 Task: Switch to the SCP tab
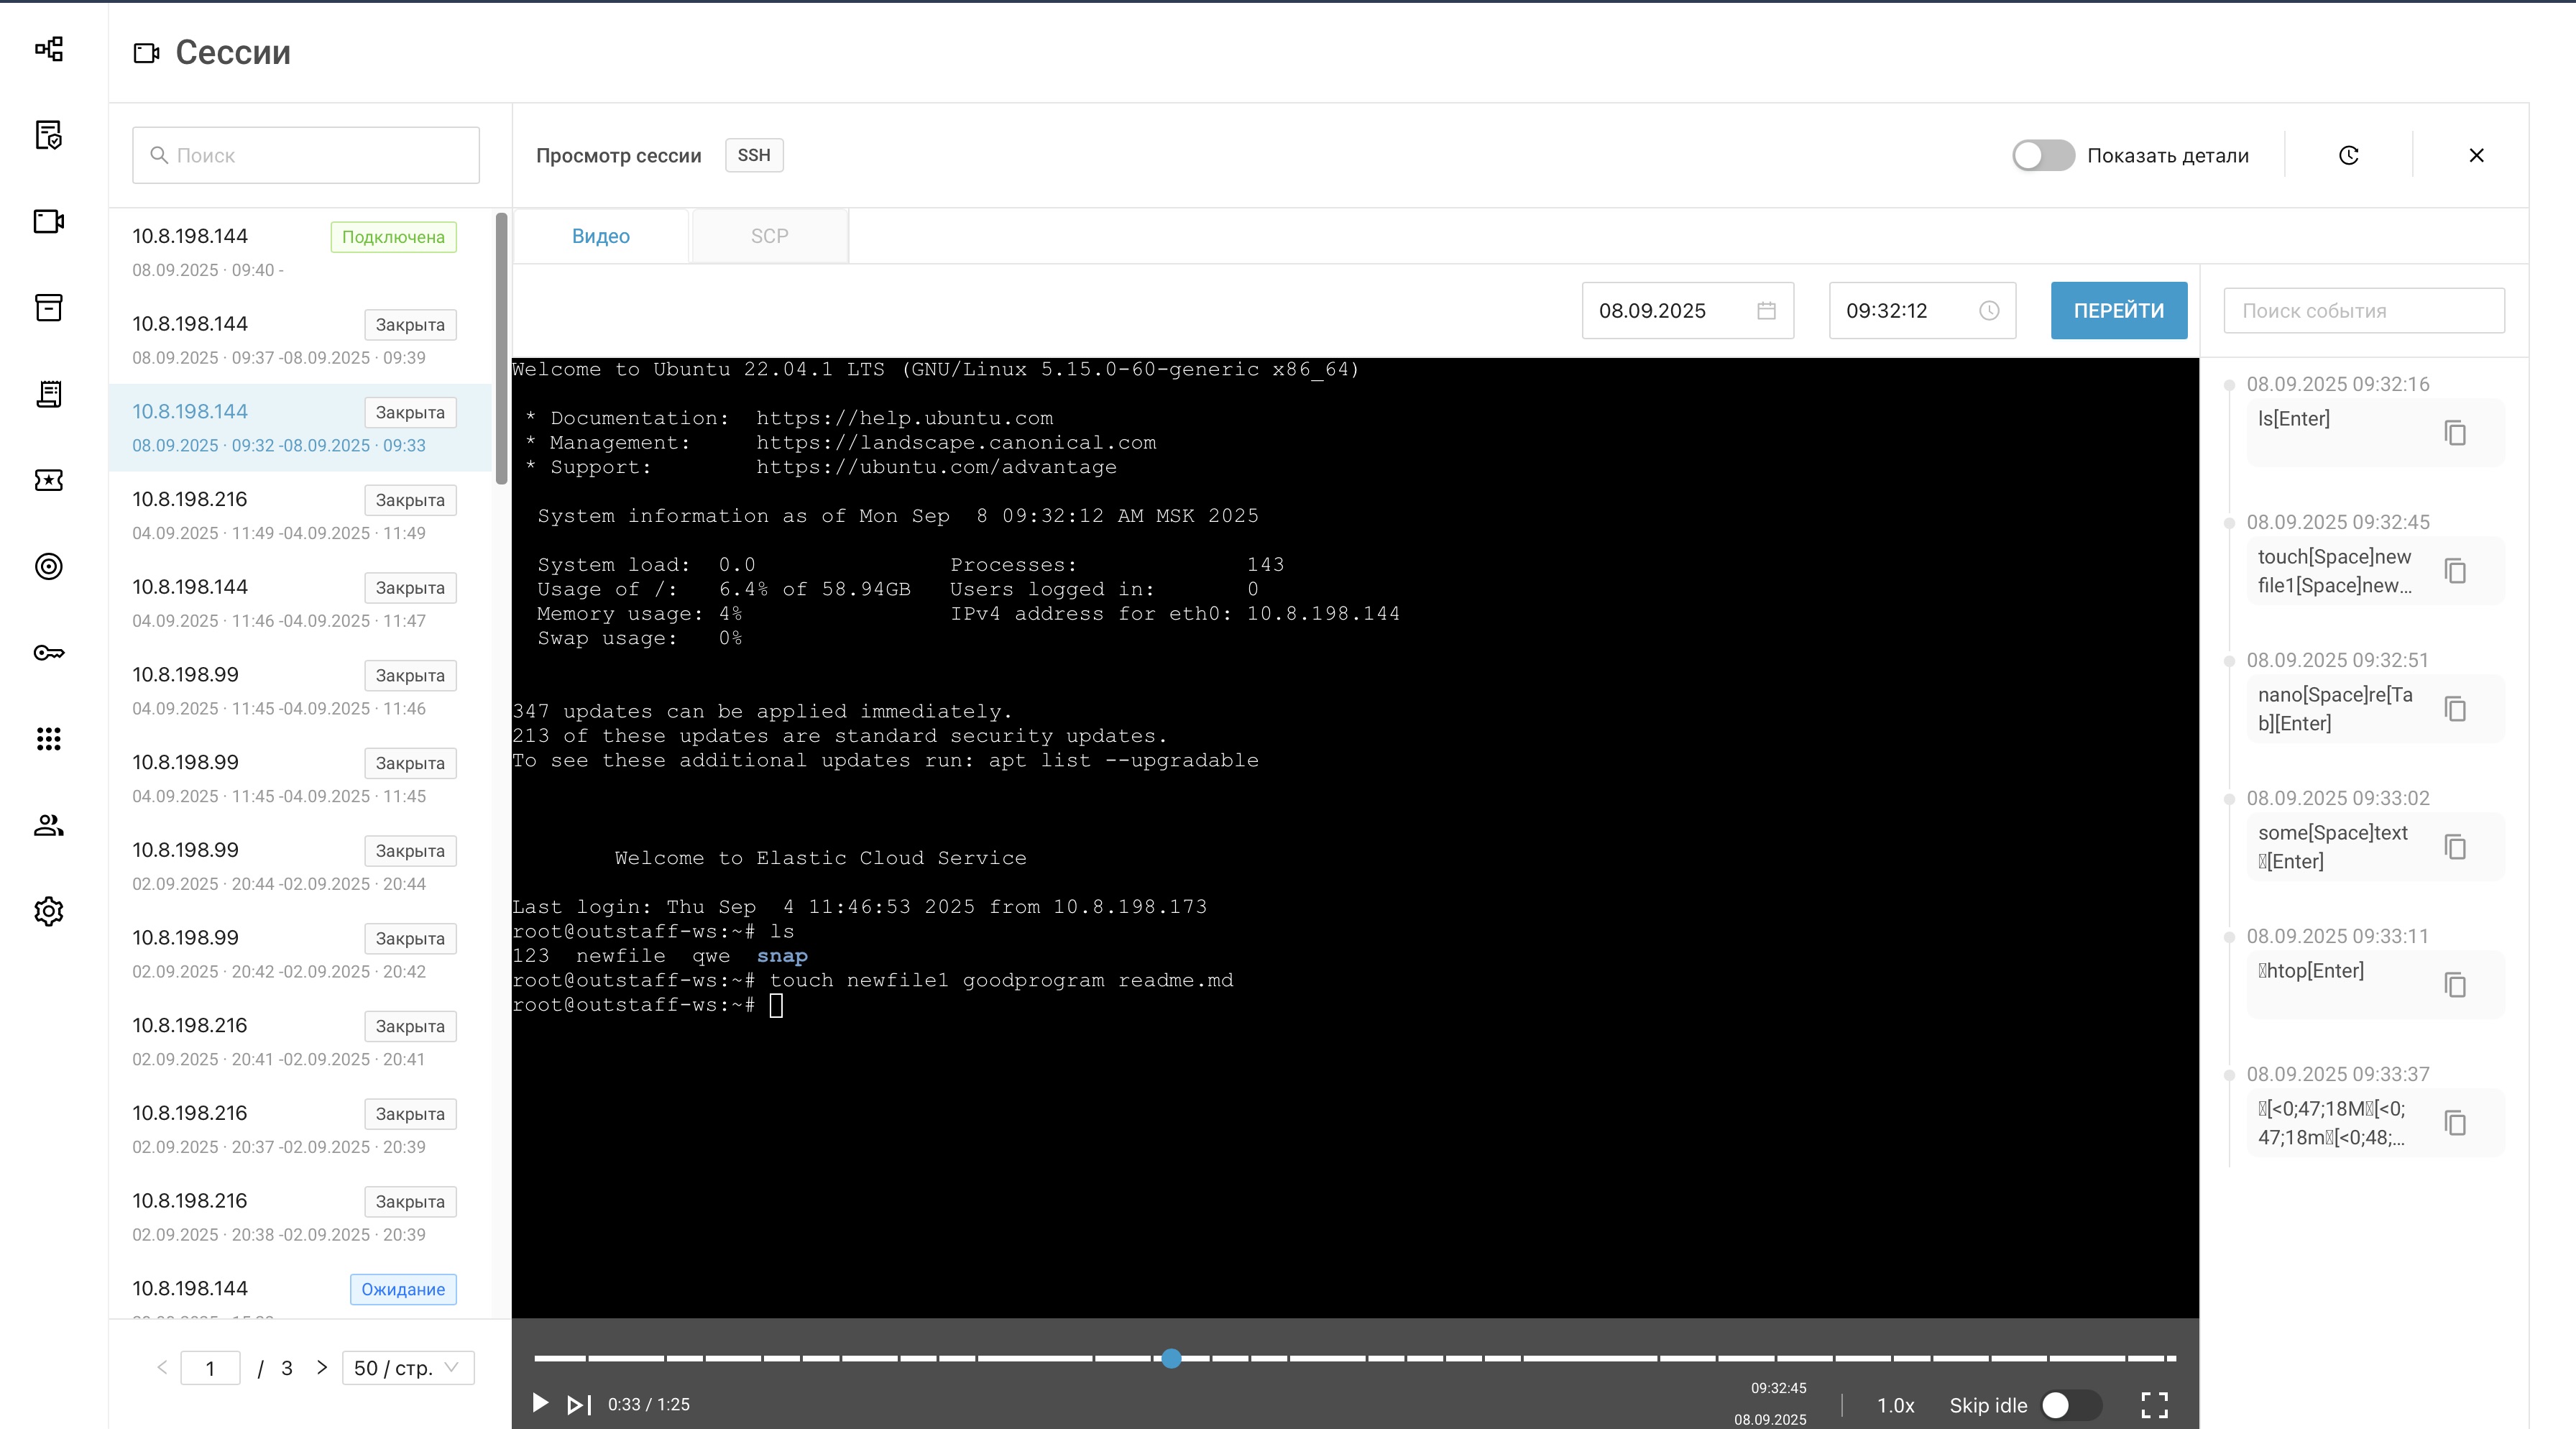(x=769, y=236)
